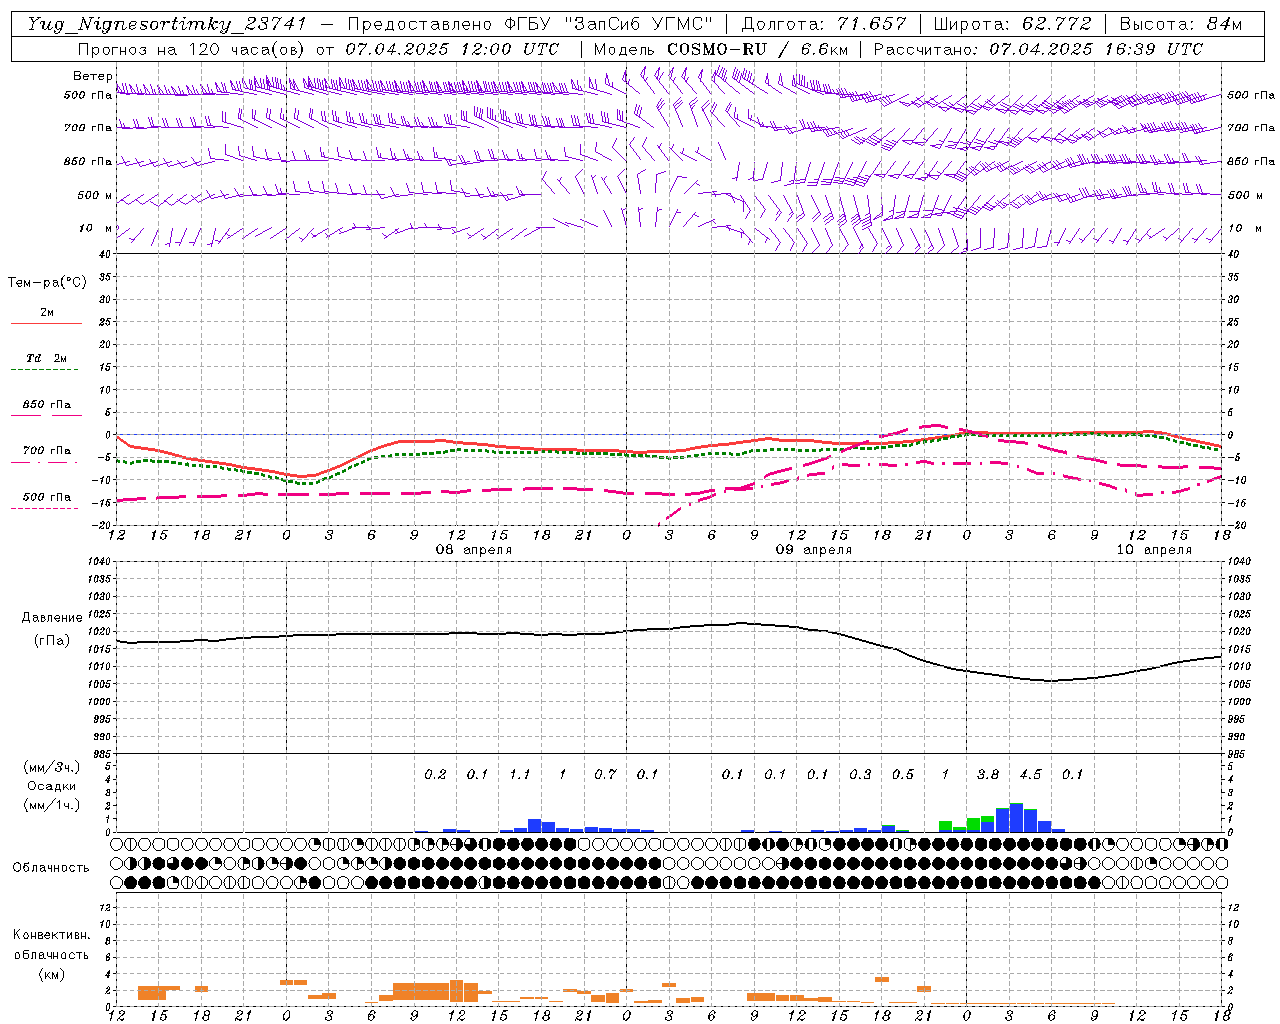Click the 500 гПа temperature legend entry
The height and width of the screenshot is (1024, 1280).
click(46, 497)
